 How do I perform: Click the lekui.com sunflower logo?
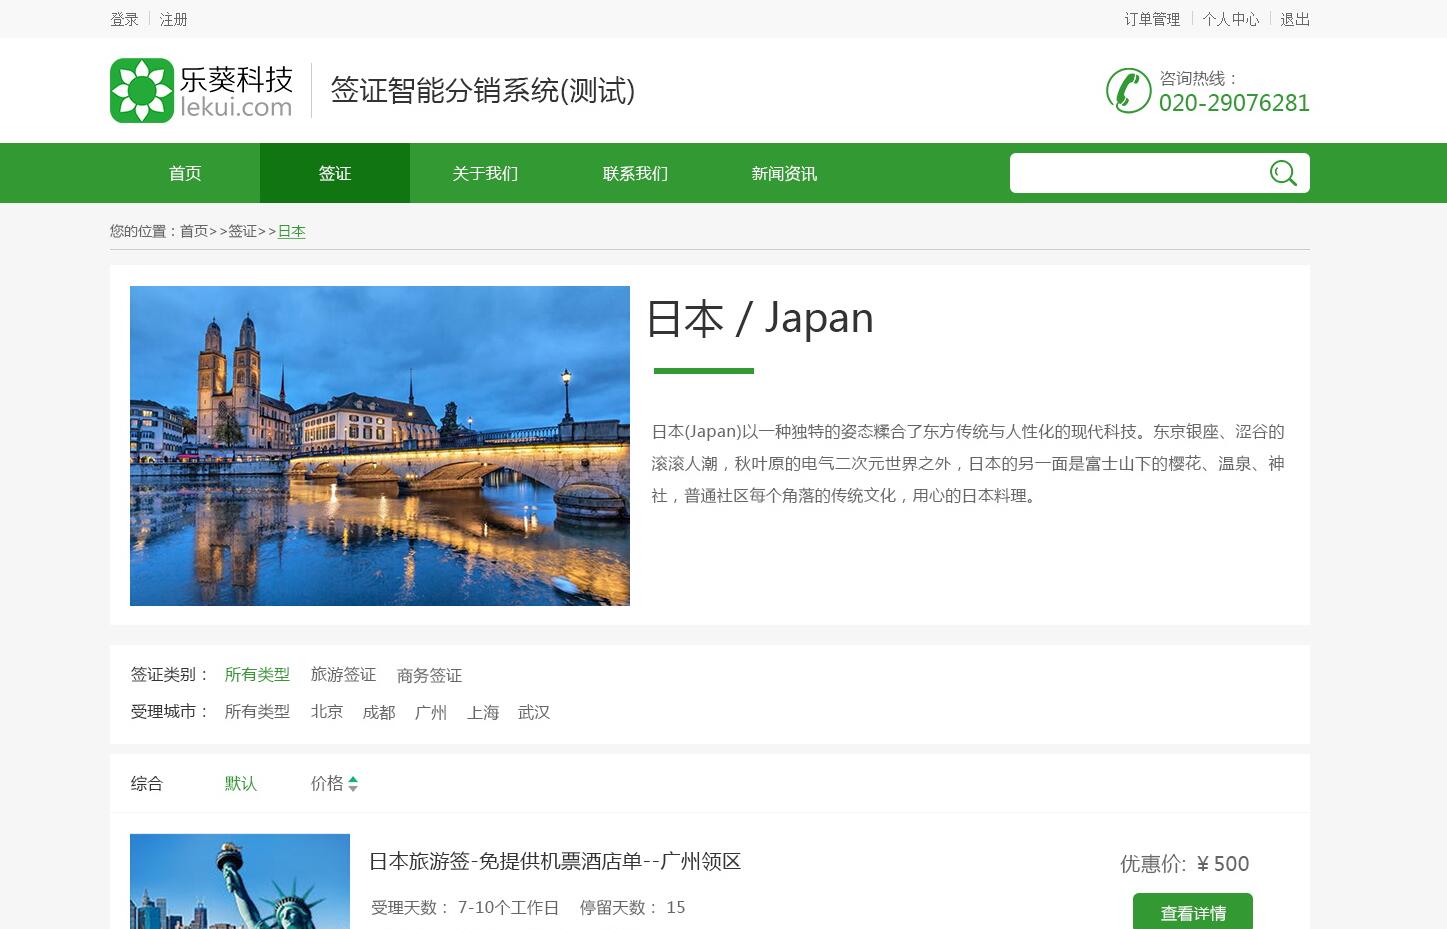pos(142,89)
